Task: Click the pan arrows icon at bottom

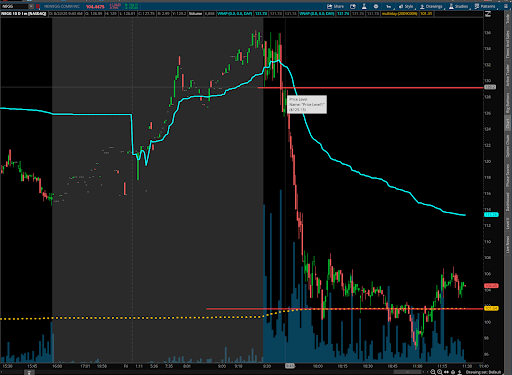Action: (447, 372)
